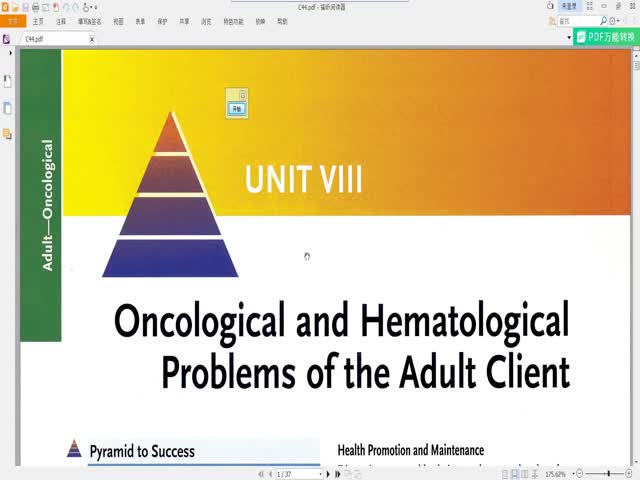Click the Save icon in quick access toolbar

[x=25, y=7]
